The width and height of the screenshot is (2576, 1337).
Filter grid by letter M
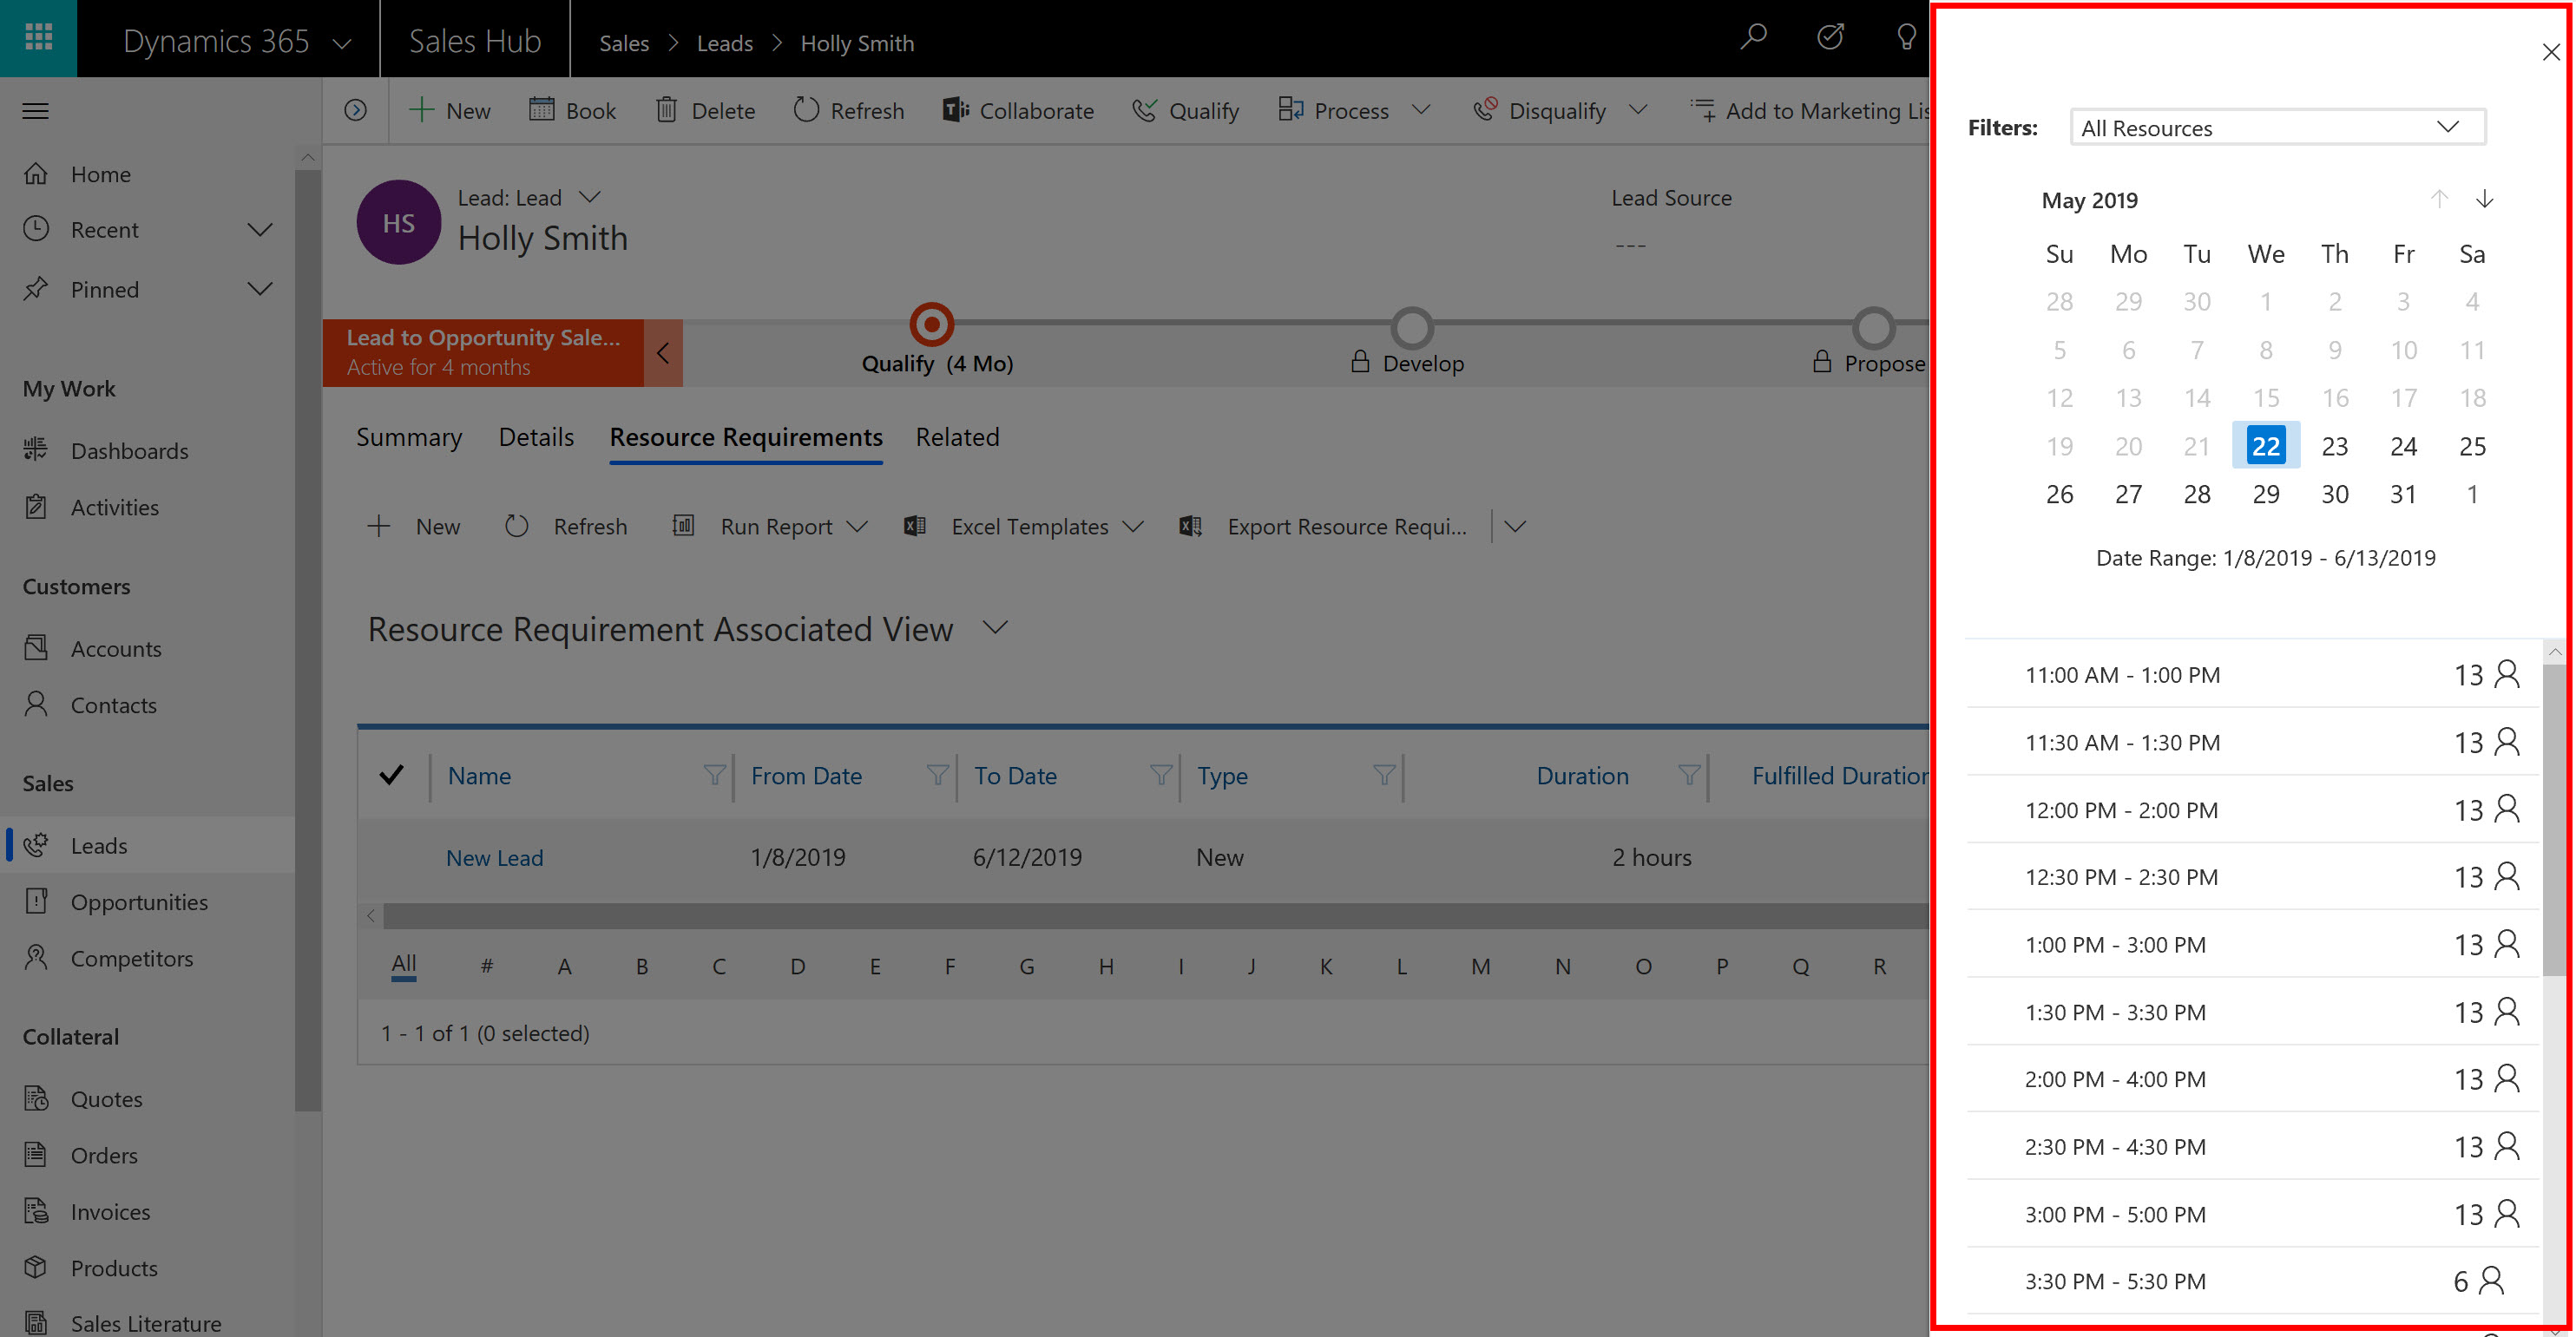(x=1480, y=966)
